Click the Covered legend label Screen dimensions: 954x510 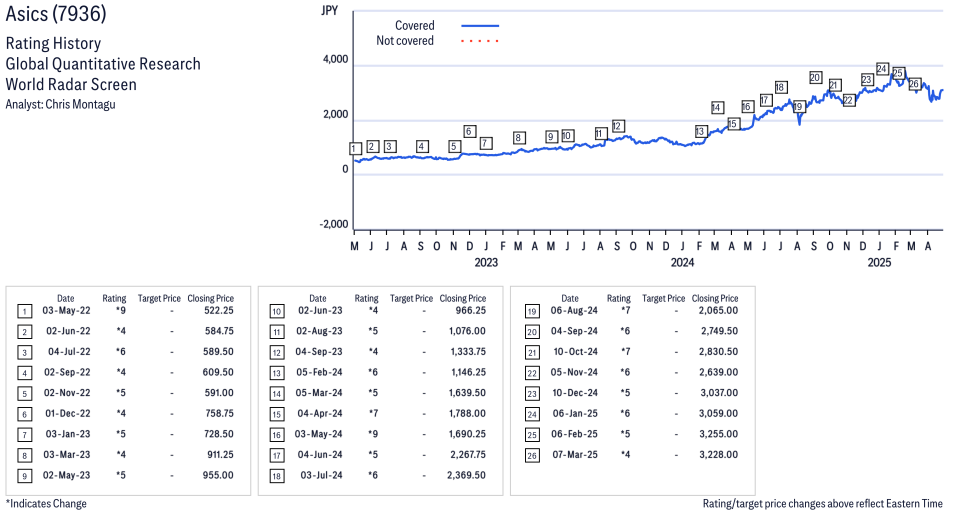click(x=415, y=26)
